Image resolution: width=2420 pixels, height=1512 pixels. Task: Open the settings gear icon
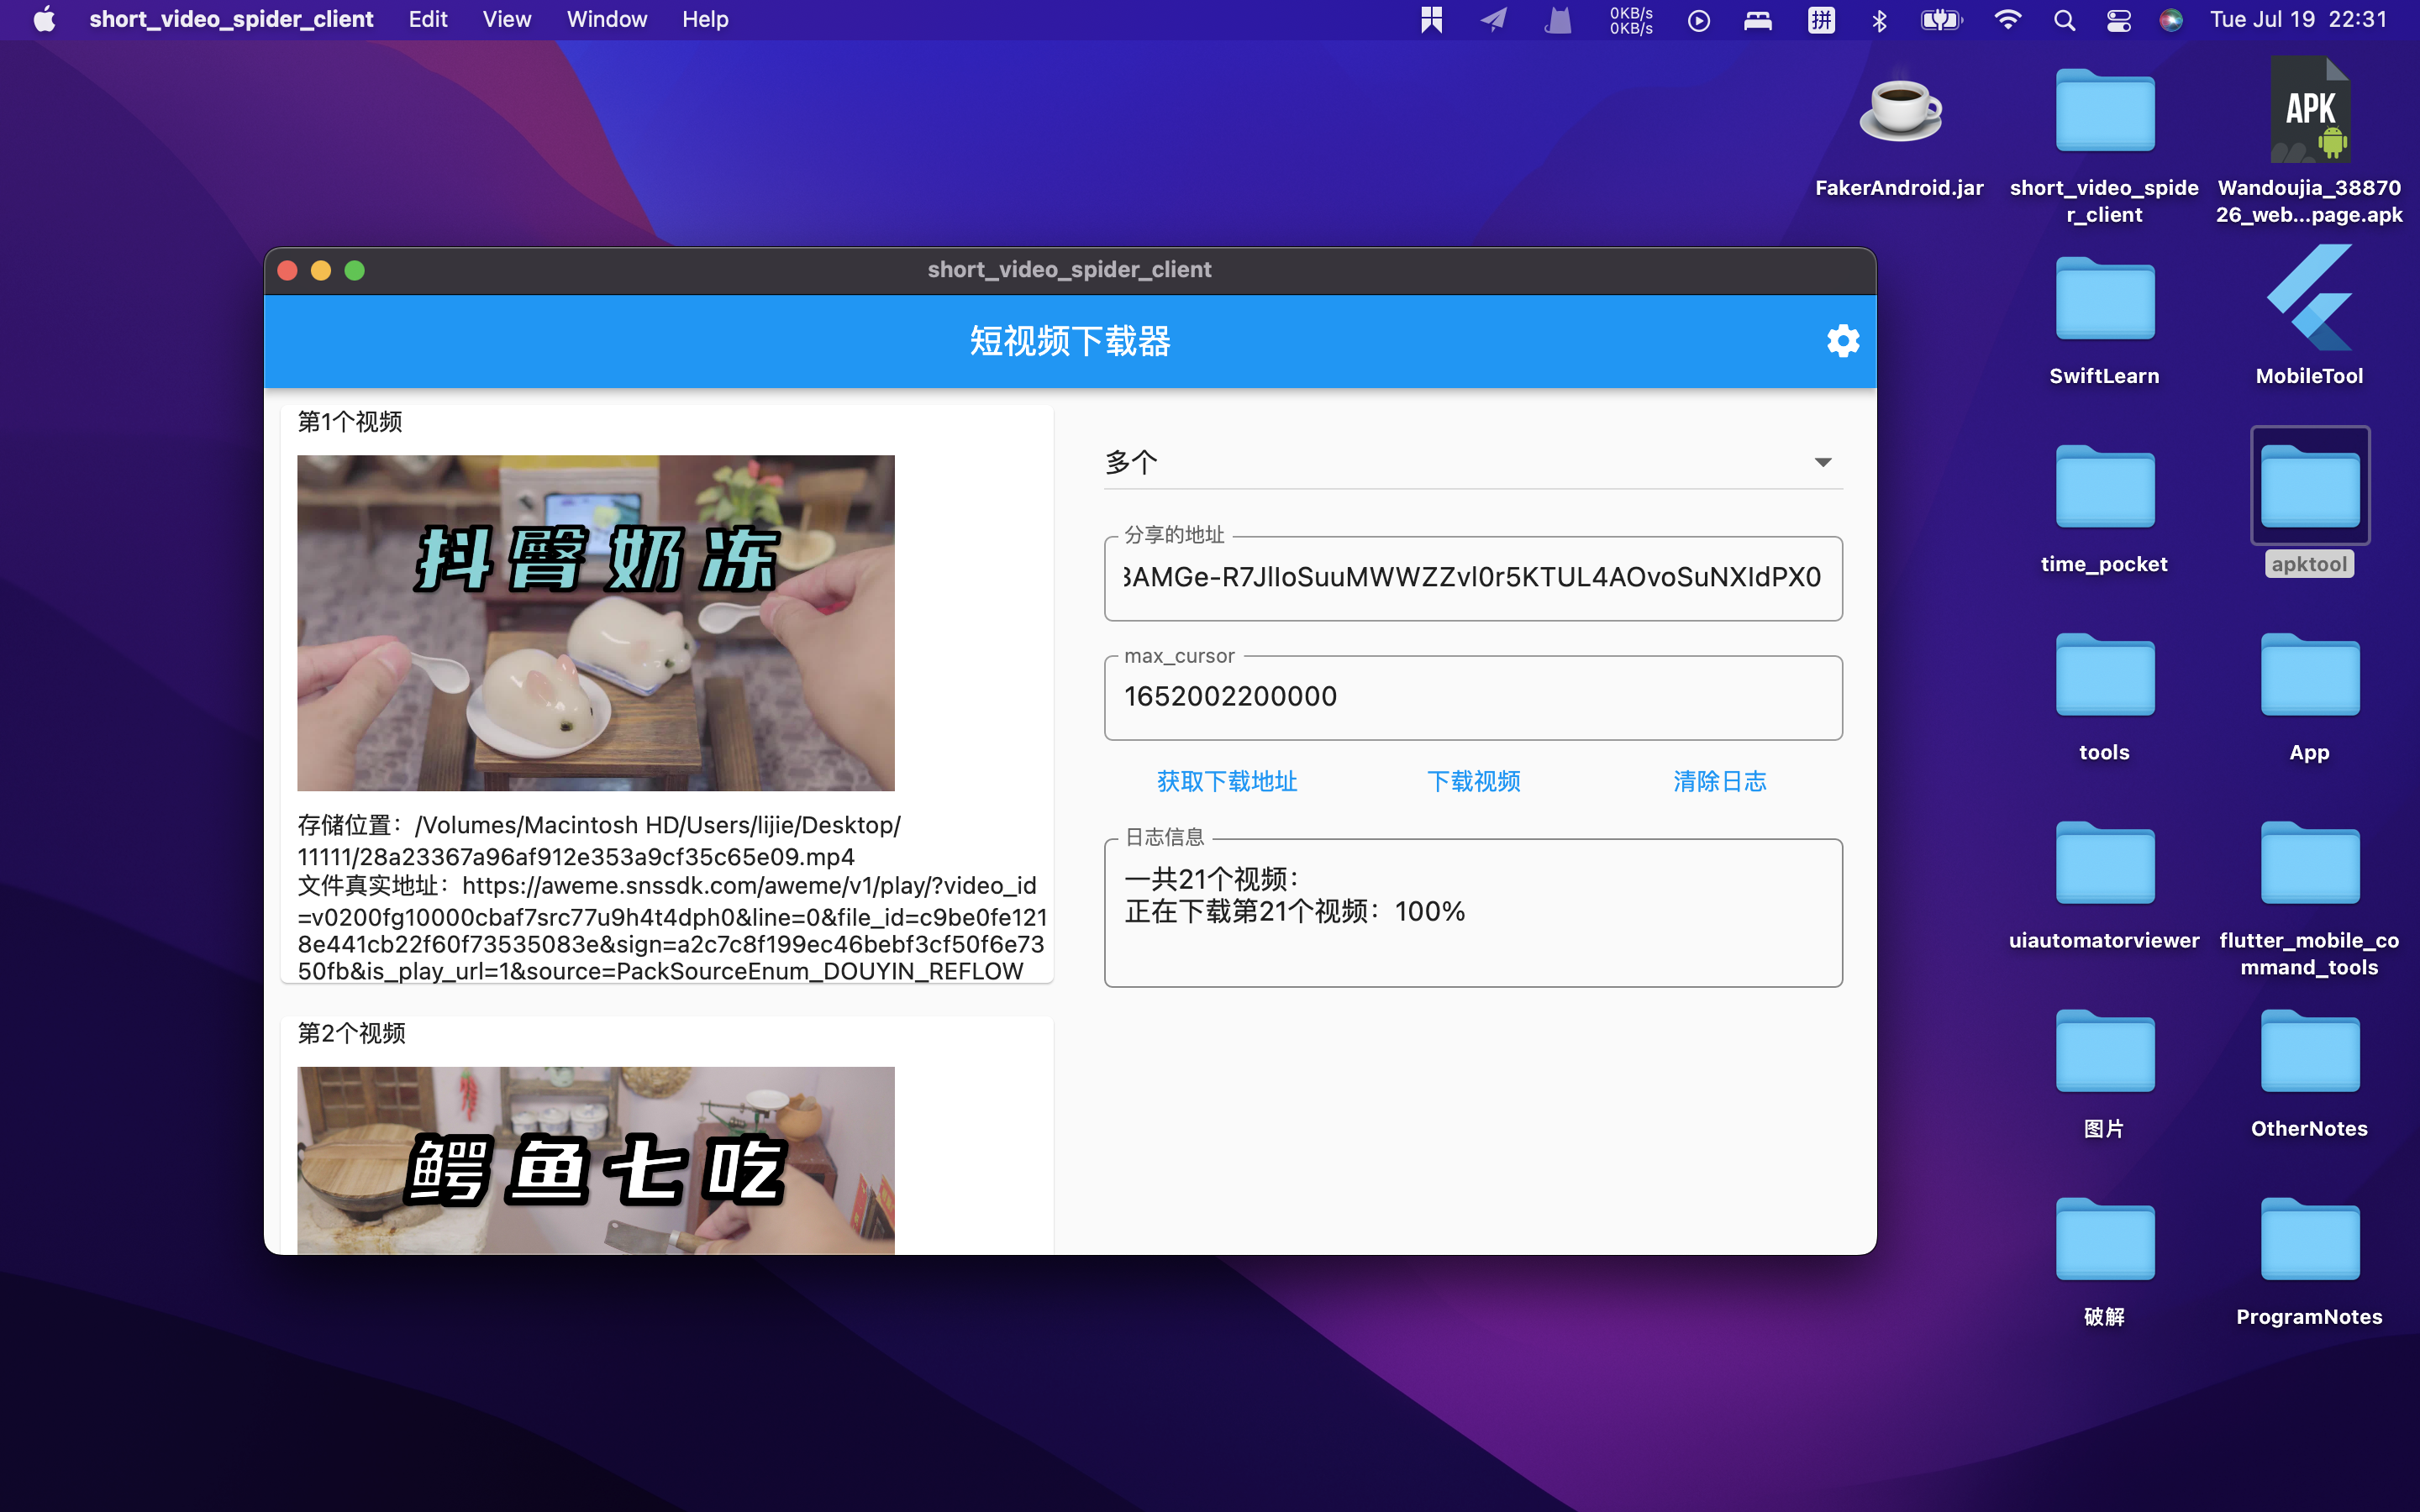[x=1842, y=341]
